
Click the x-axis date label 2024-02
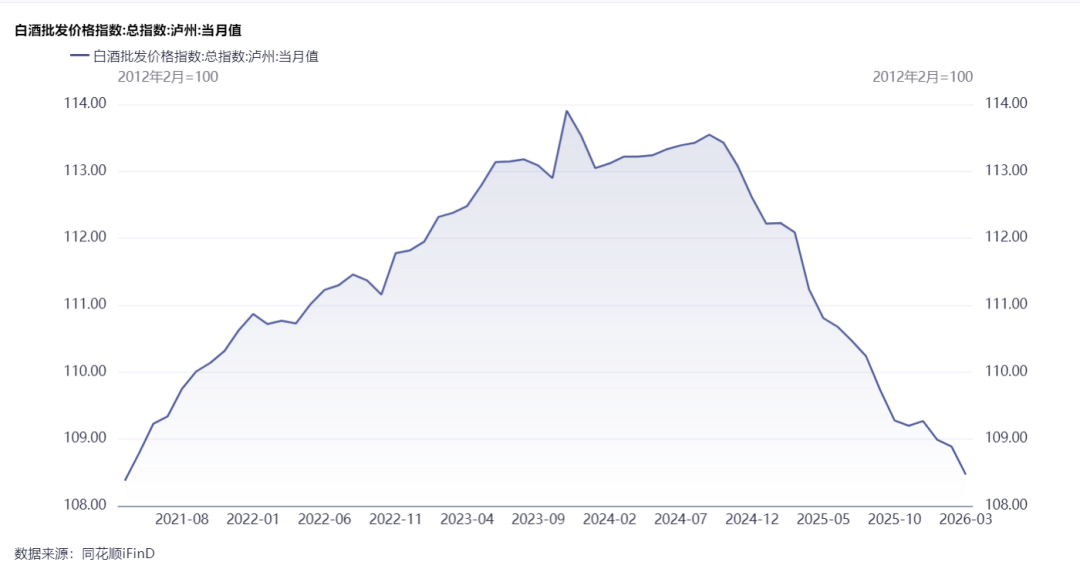(610, 519)
